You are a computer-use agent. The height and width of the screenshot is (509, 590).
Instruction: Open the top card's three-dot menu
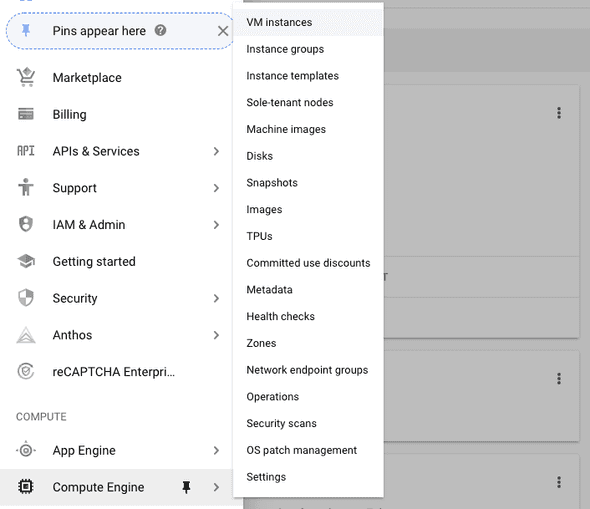[x=559, y=113]
